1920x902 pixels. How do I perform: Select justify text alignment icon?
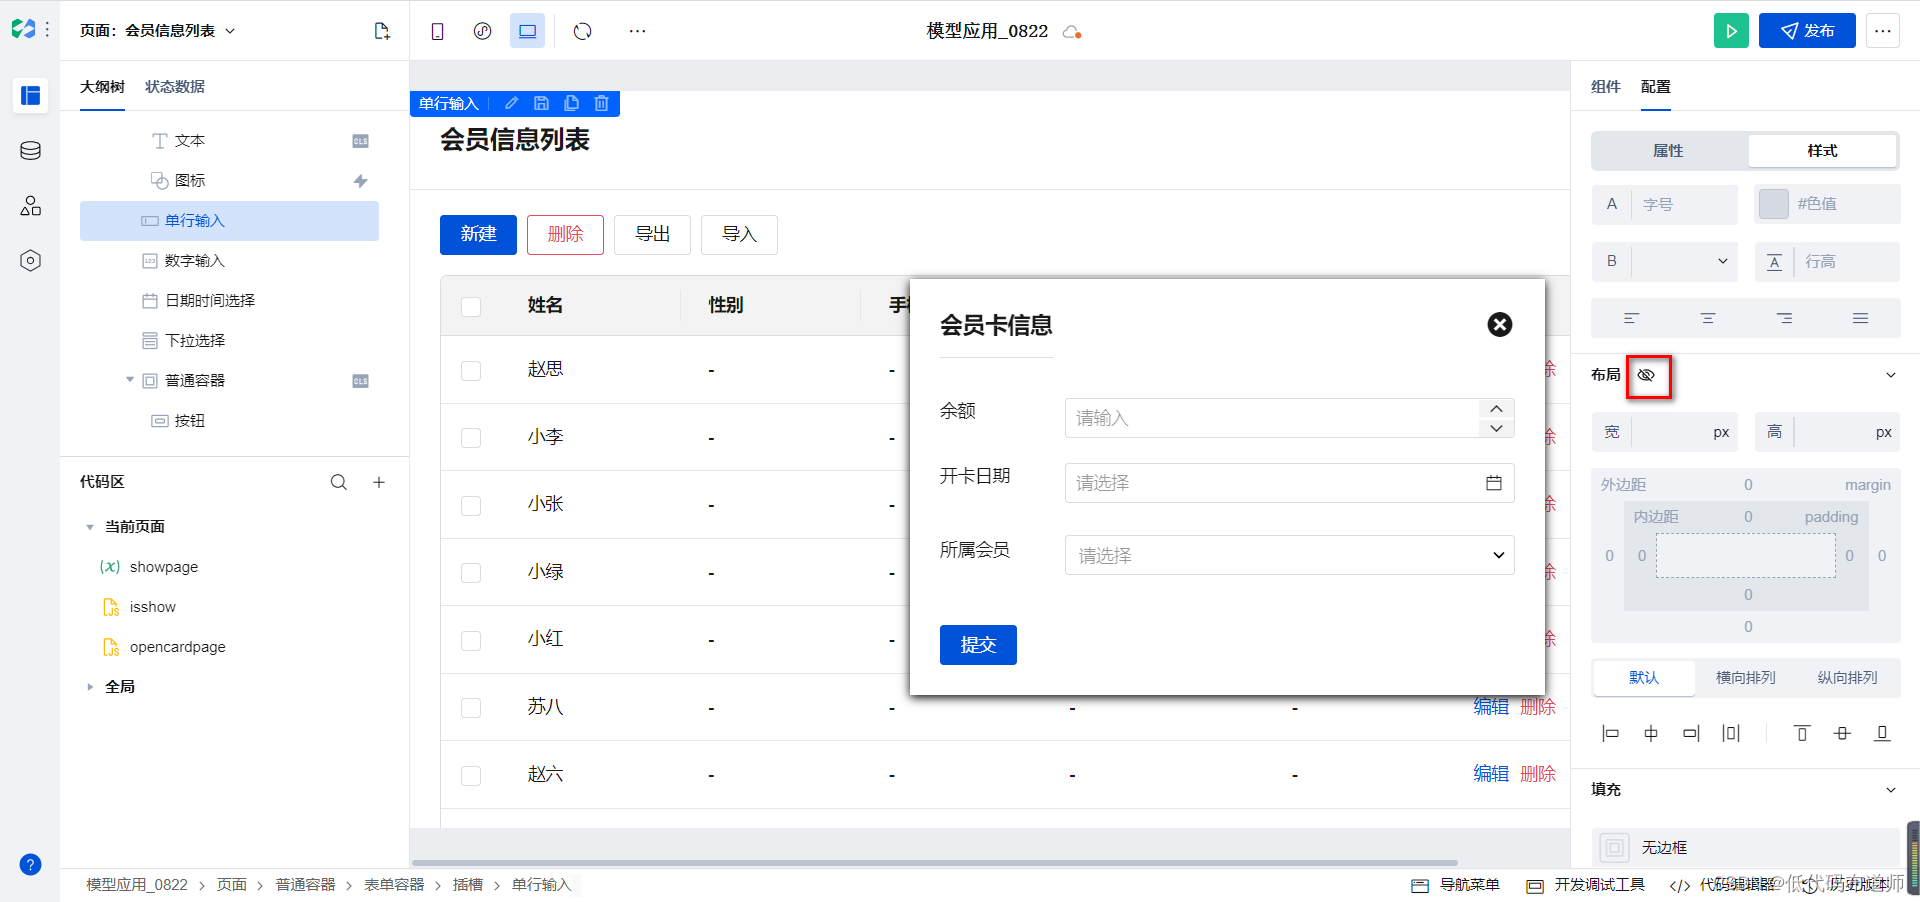pyautogui.click(x=1860, y=318)
